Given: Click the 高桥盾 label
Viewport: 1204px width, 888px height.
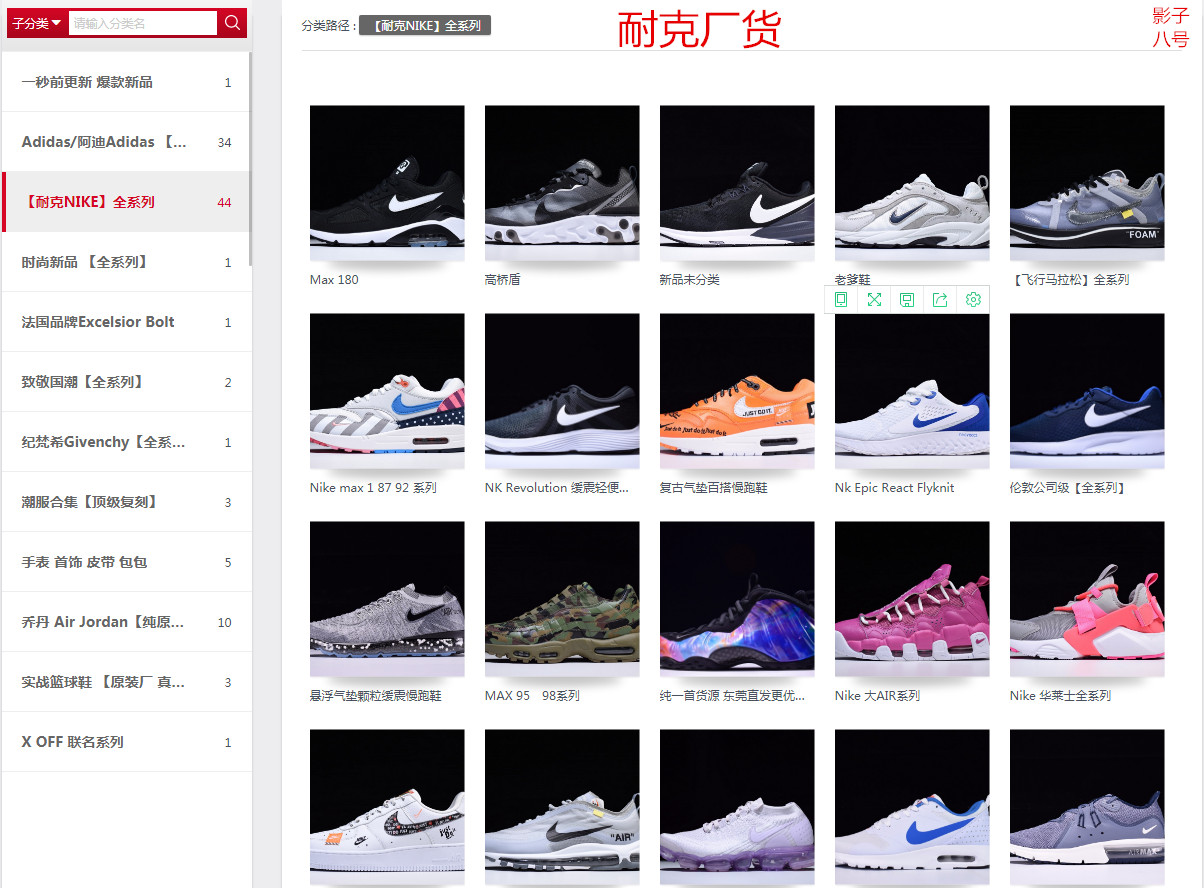Looking at the screenshot, I should (x=503, y=280).
